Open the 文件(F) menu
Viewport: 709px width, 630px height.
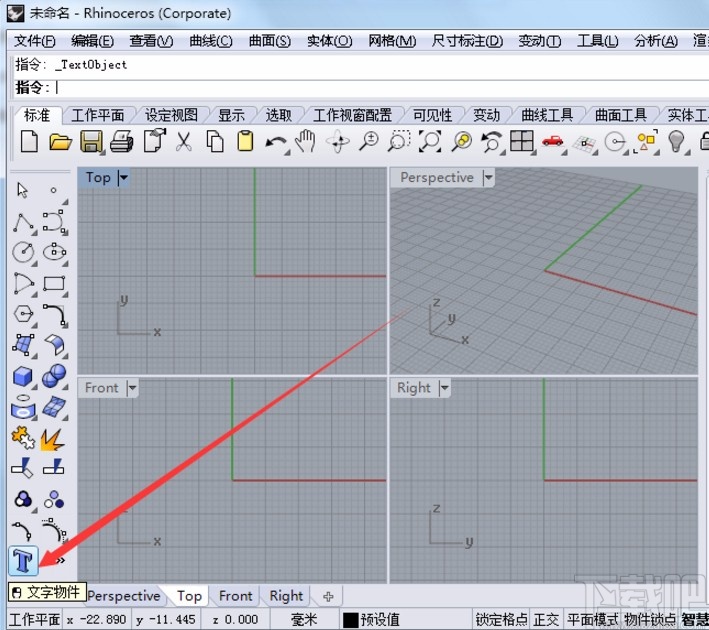click(35, 41)
